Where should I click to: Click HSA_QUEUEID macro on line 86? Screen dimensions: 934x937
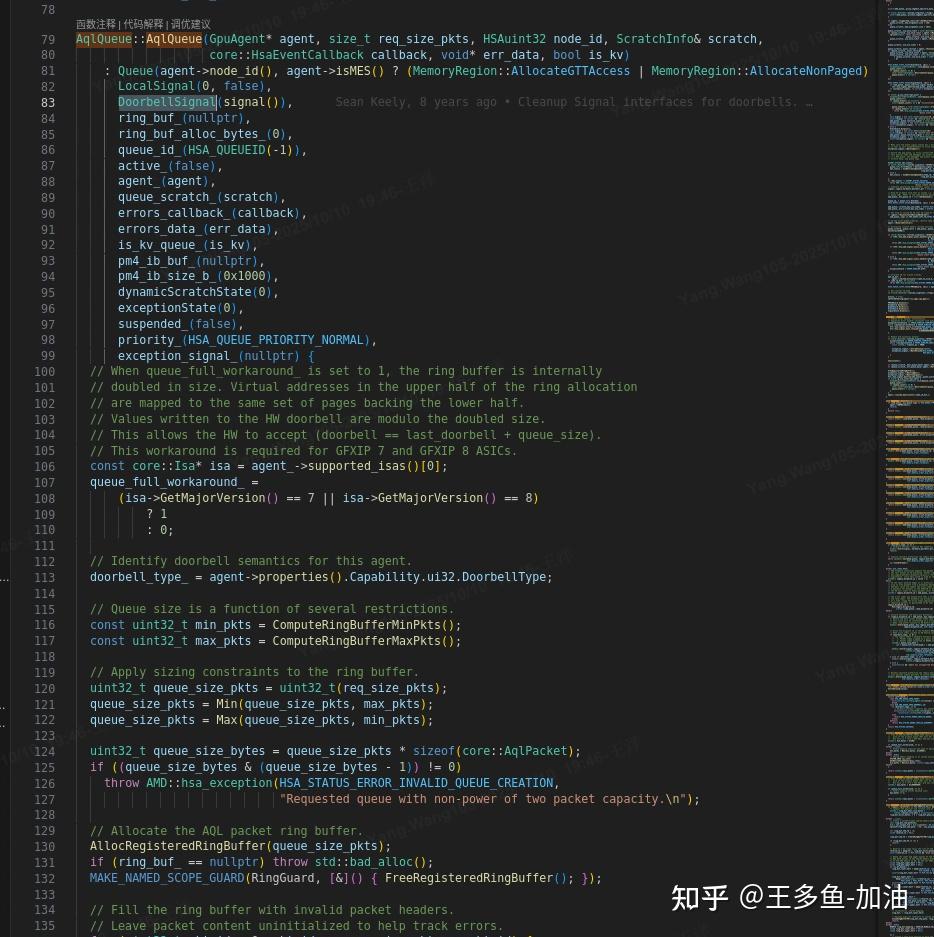[226, 150]
